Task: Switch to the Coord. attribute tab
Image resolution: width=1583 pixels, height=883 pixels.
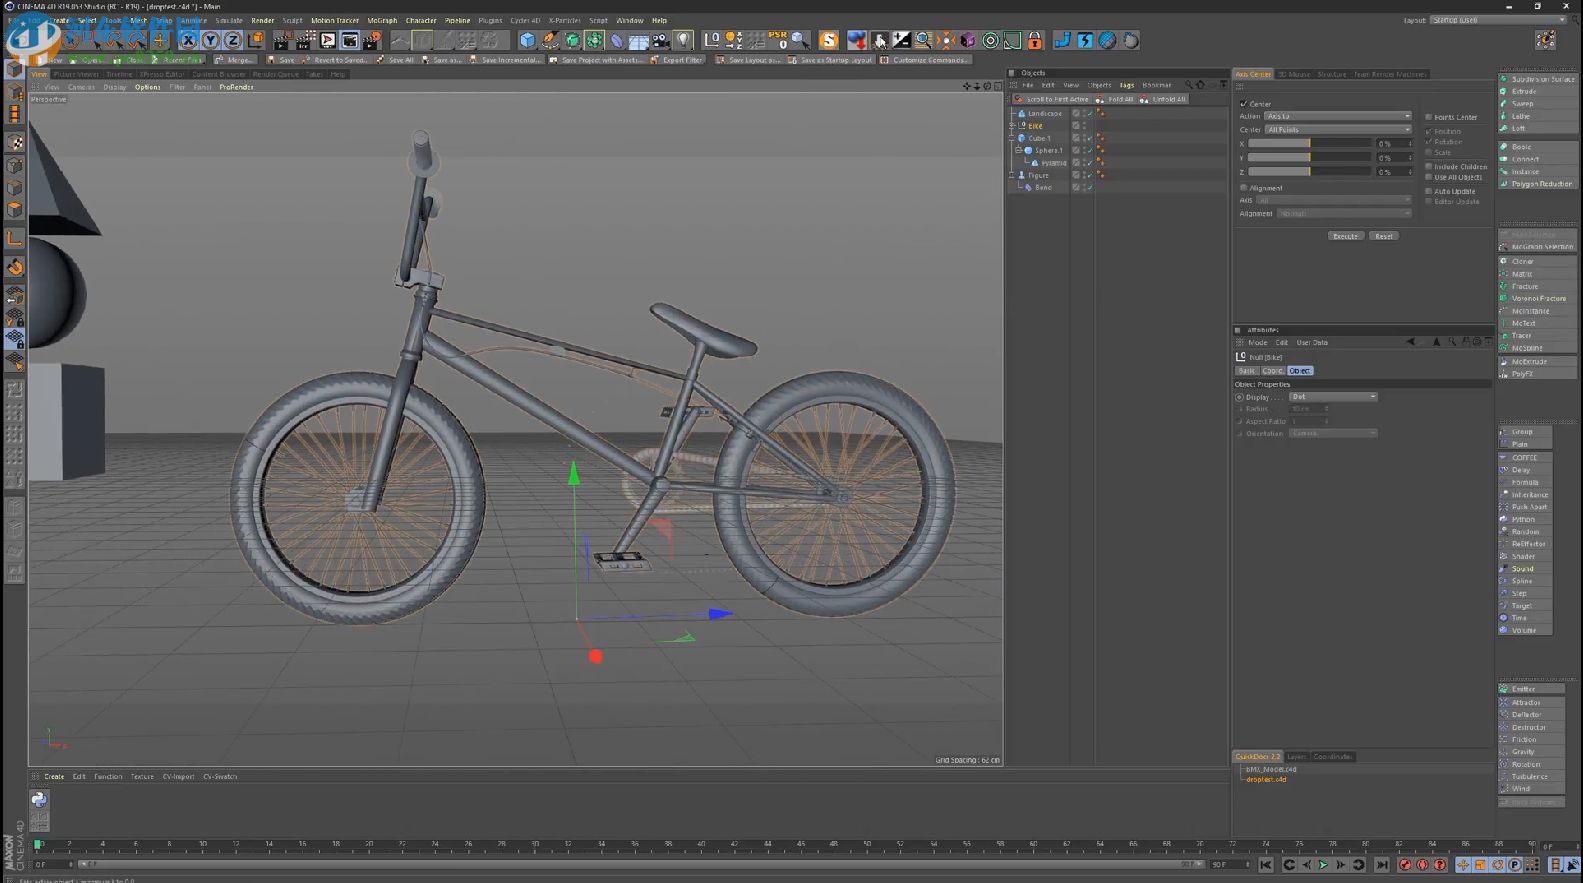Action: pos(1272,371)
